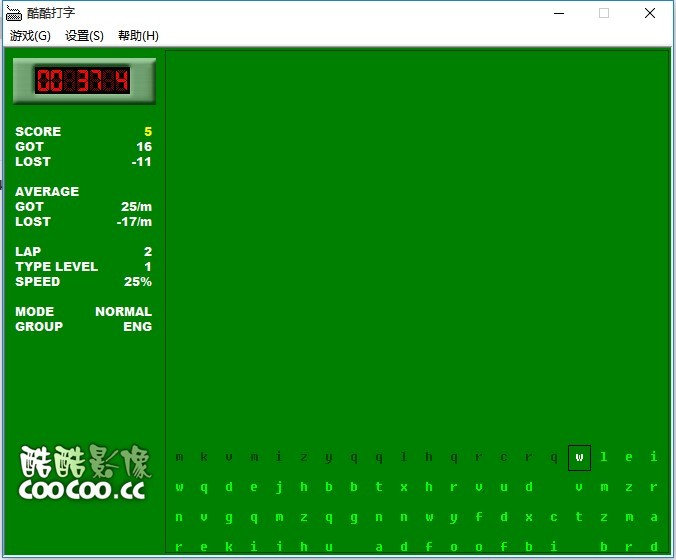The image size is (676, 560).
Task: Click the MODE value NORMAL
Action: (x=123, y=312)
